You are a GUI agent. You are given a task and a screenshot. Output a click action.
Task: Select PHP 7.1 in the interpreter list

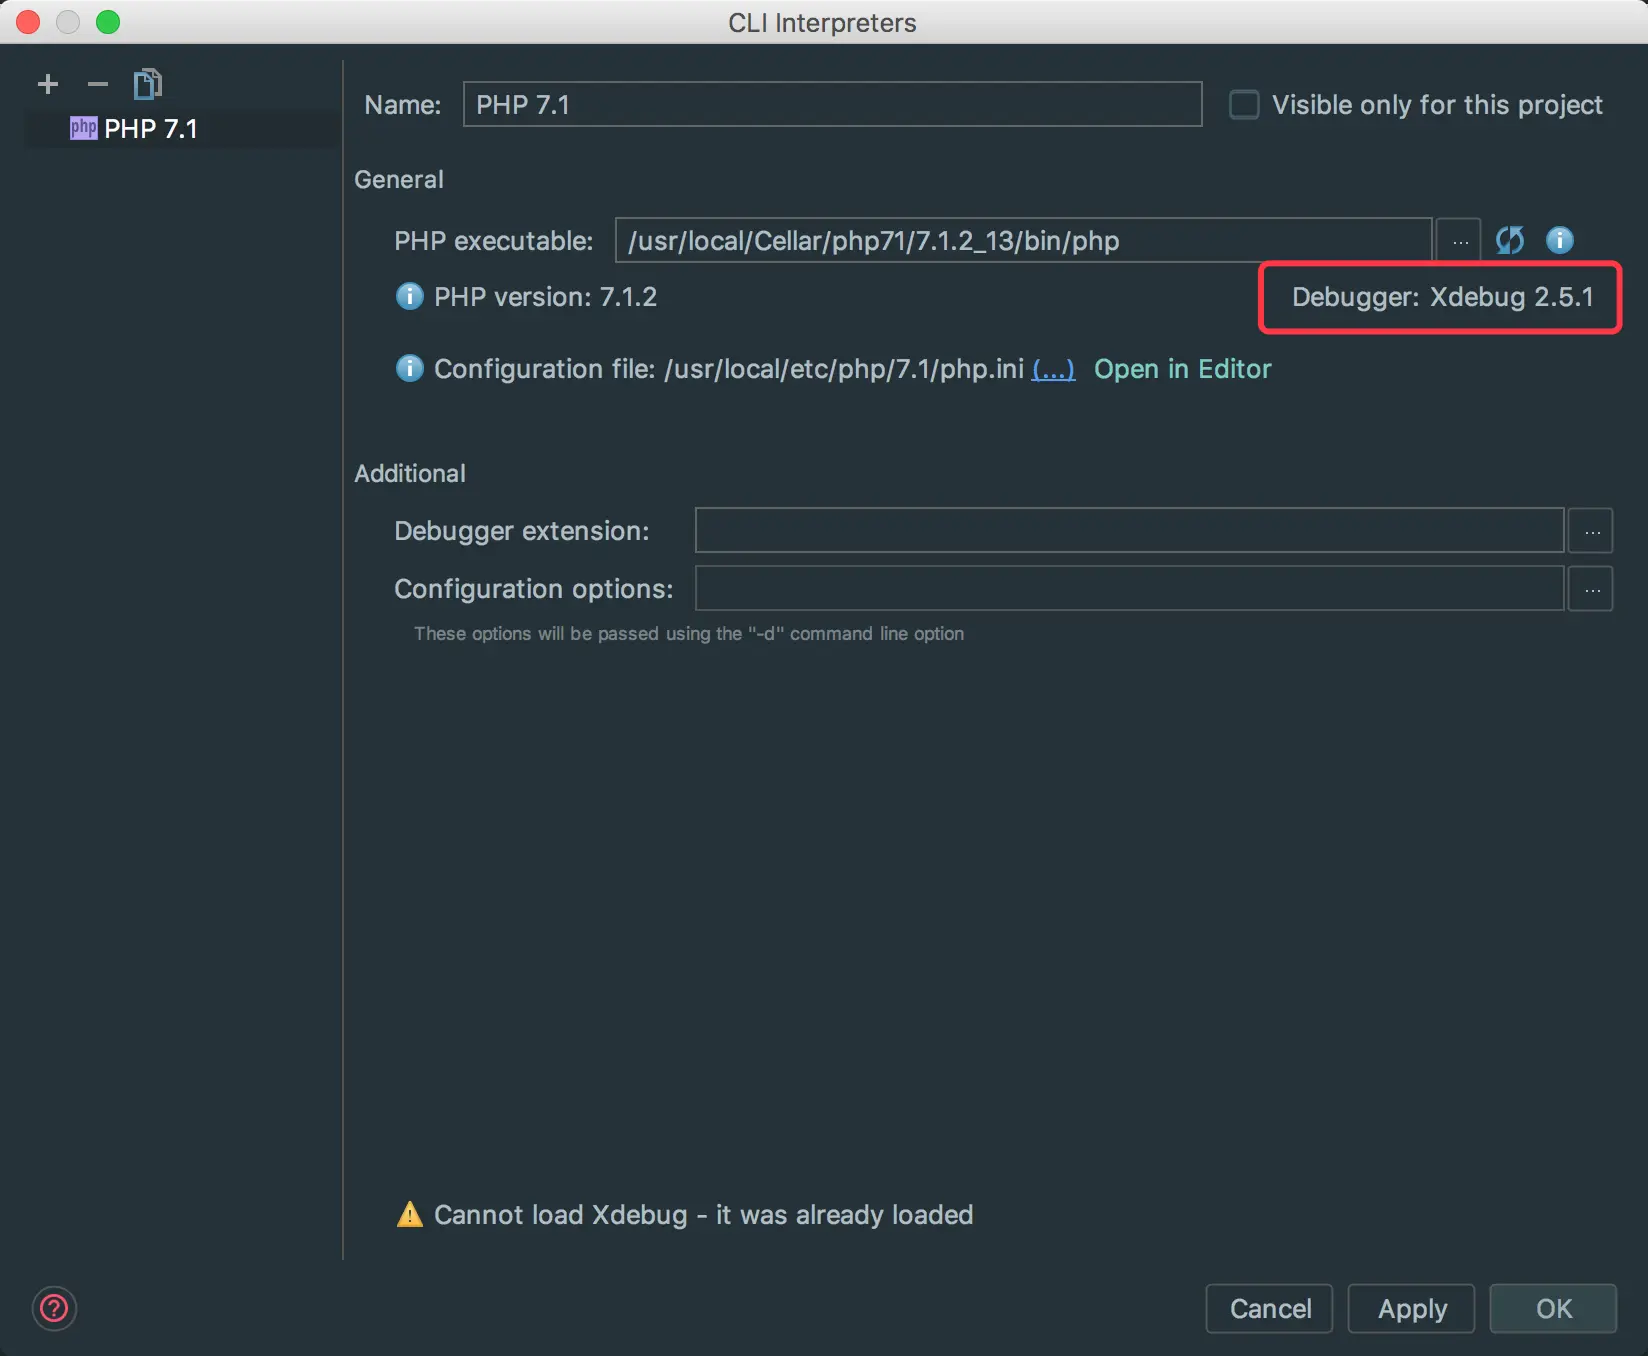pyautogui.click(x=150, y=129)
